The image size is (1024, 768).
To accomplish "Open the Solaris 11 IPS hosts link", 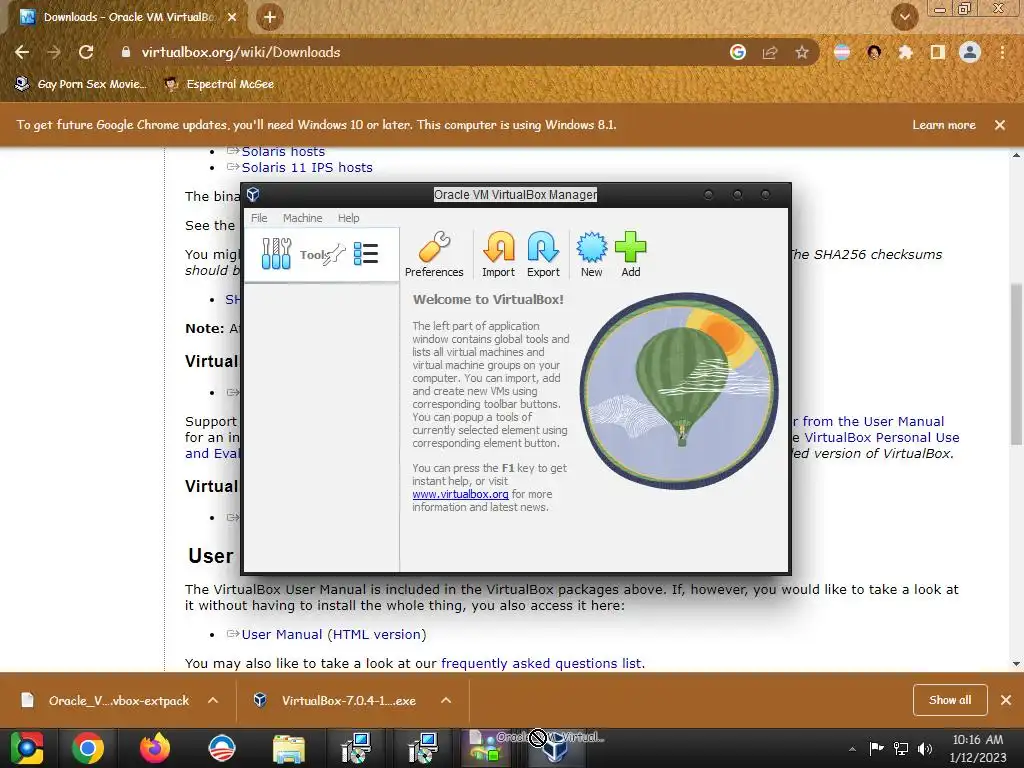I will point(307,168).
